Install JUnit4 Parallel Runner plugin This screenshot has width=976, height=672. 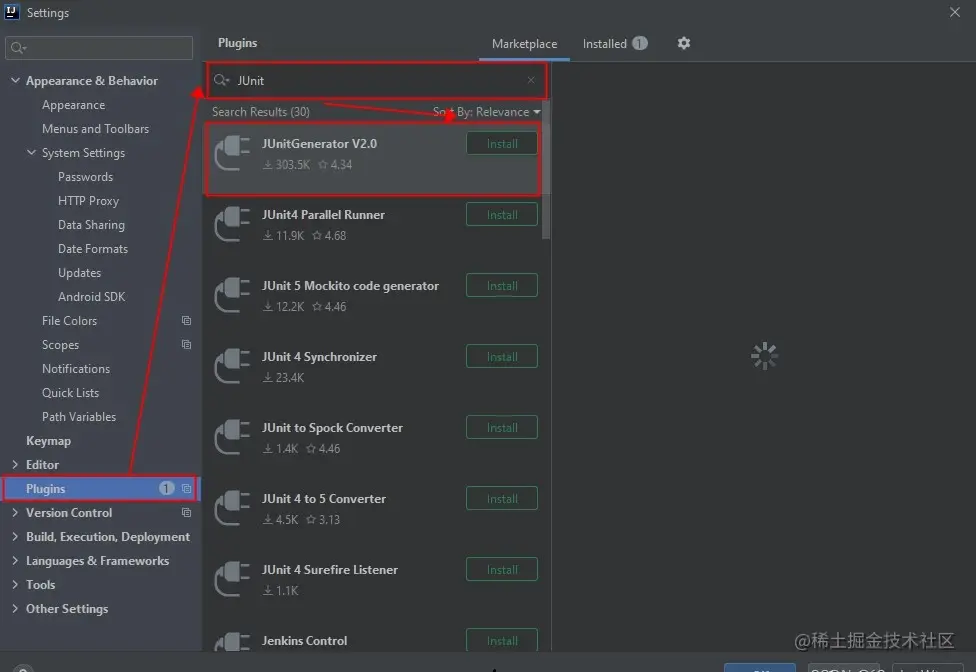(x=502, y=215)
